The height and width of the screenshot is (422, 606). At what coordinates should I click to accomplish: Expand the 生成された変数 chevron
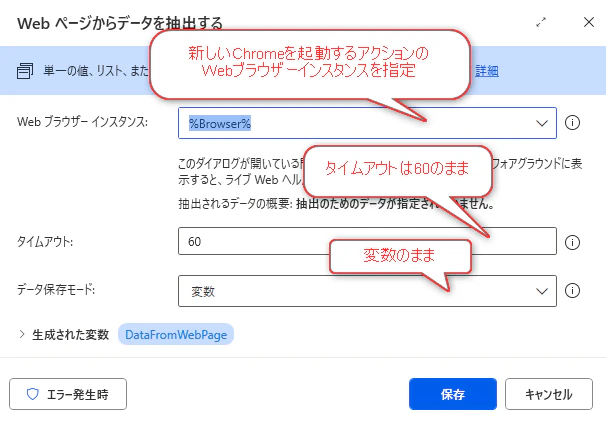pyautogui.click(x=22, y=334)
